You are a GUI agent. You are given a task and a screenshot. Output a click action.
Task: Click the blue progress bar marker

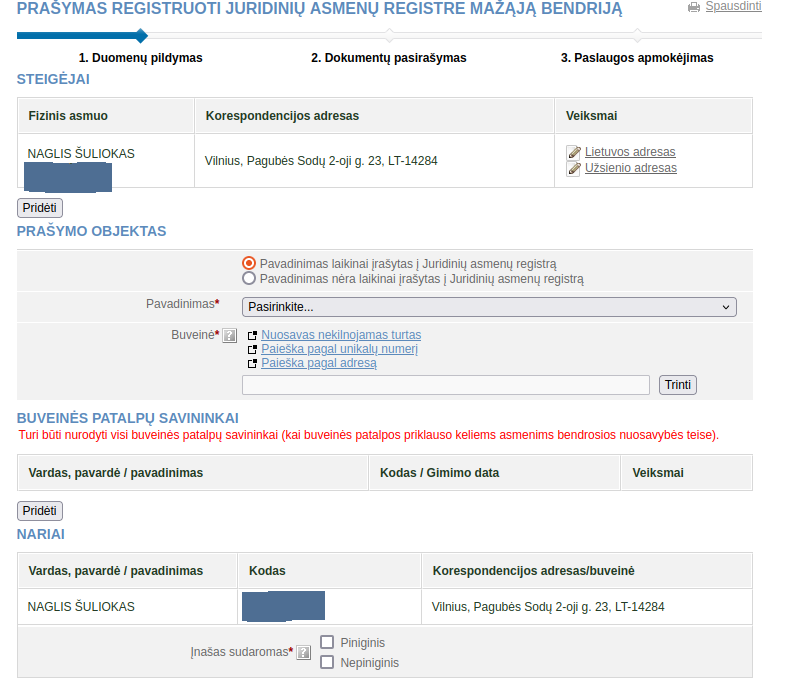141,36
